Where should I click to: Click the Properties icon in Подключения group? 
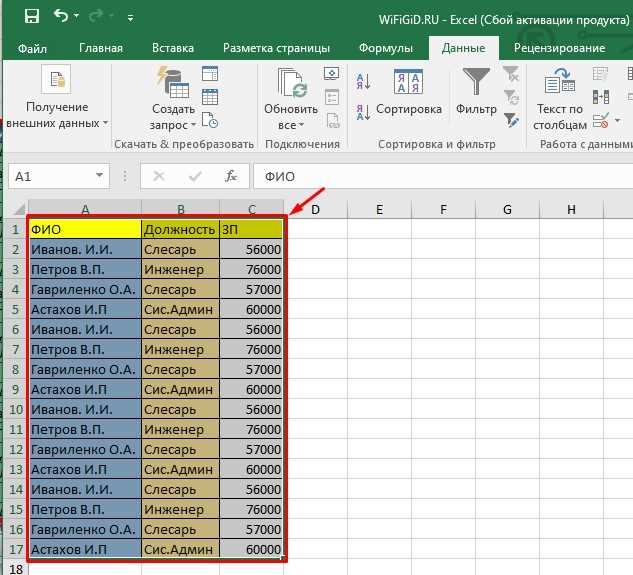(x=332, y=97)
